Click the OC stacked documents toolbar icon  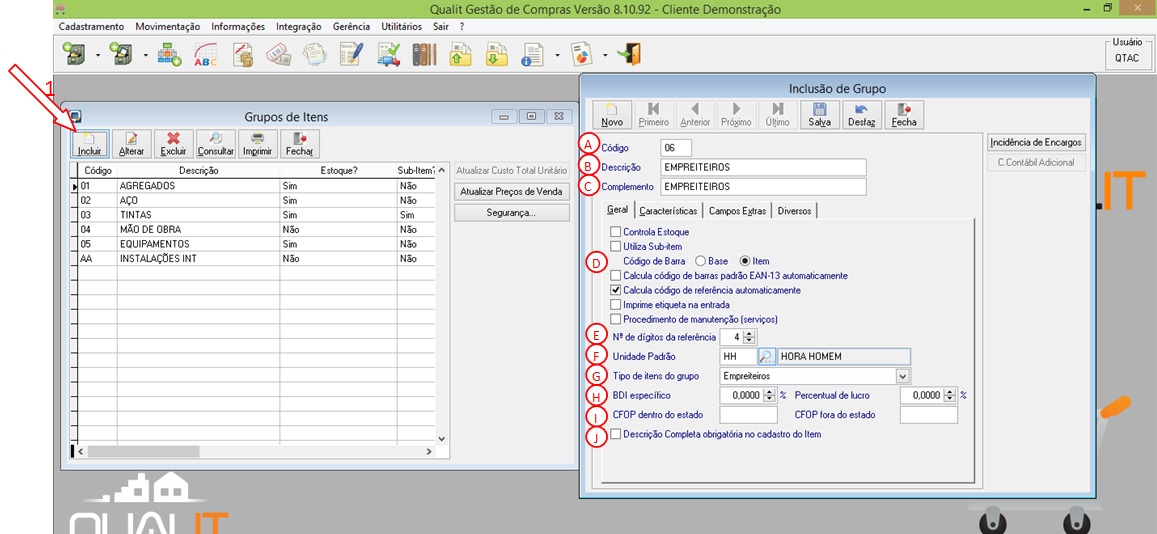[x=316, y=55]
